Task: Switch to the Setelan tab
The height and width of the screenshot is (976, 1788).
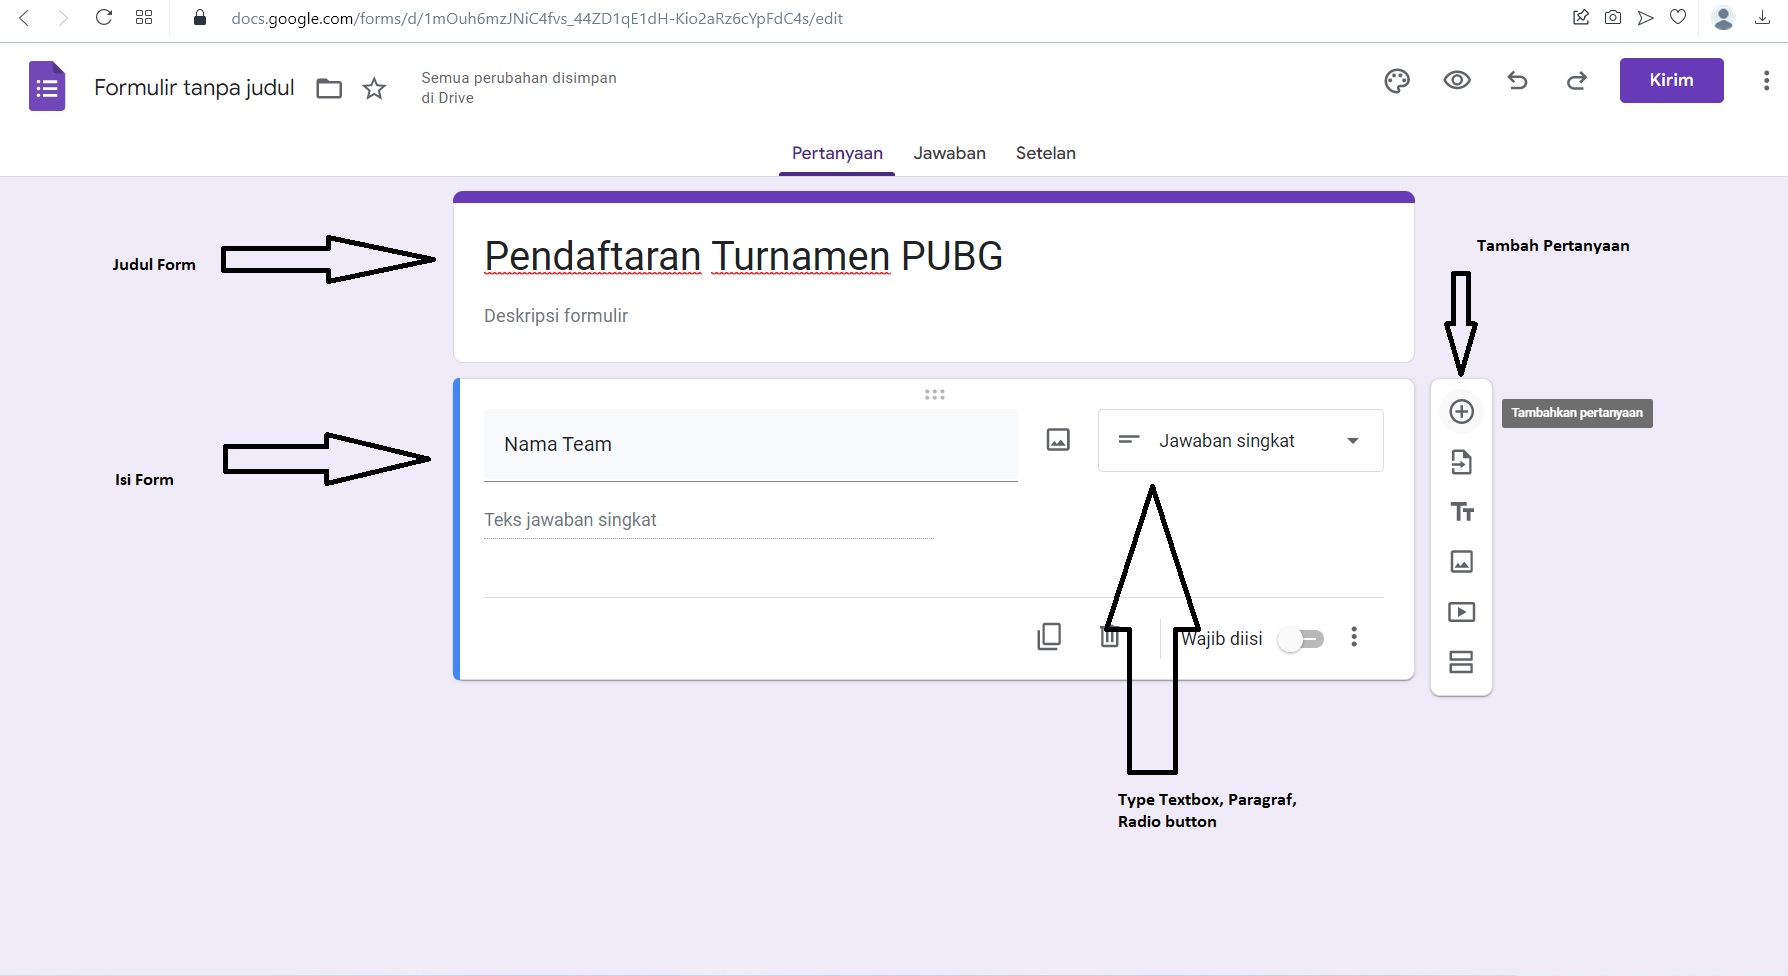Action: point(1046,153)
